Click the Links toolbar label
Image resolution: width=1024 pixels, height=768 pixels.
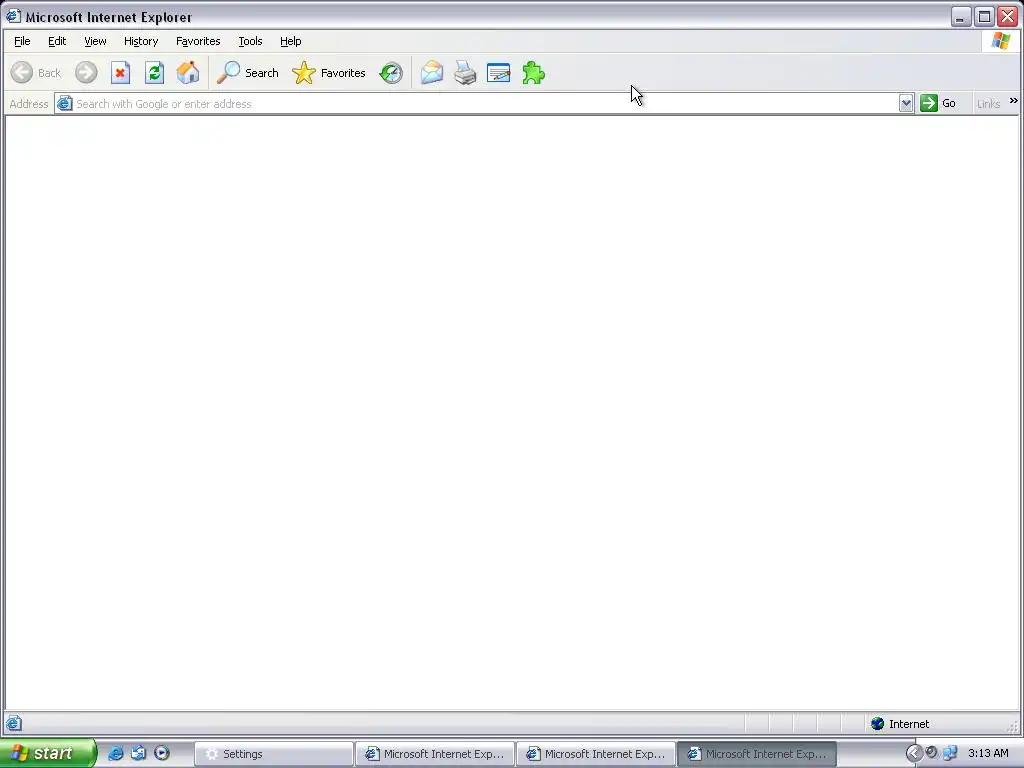click(x=988, y=104)
